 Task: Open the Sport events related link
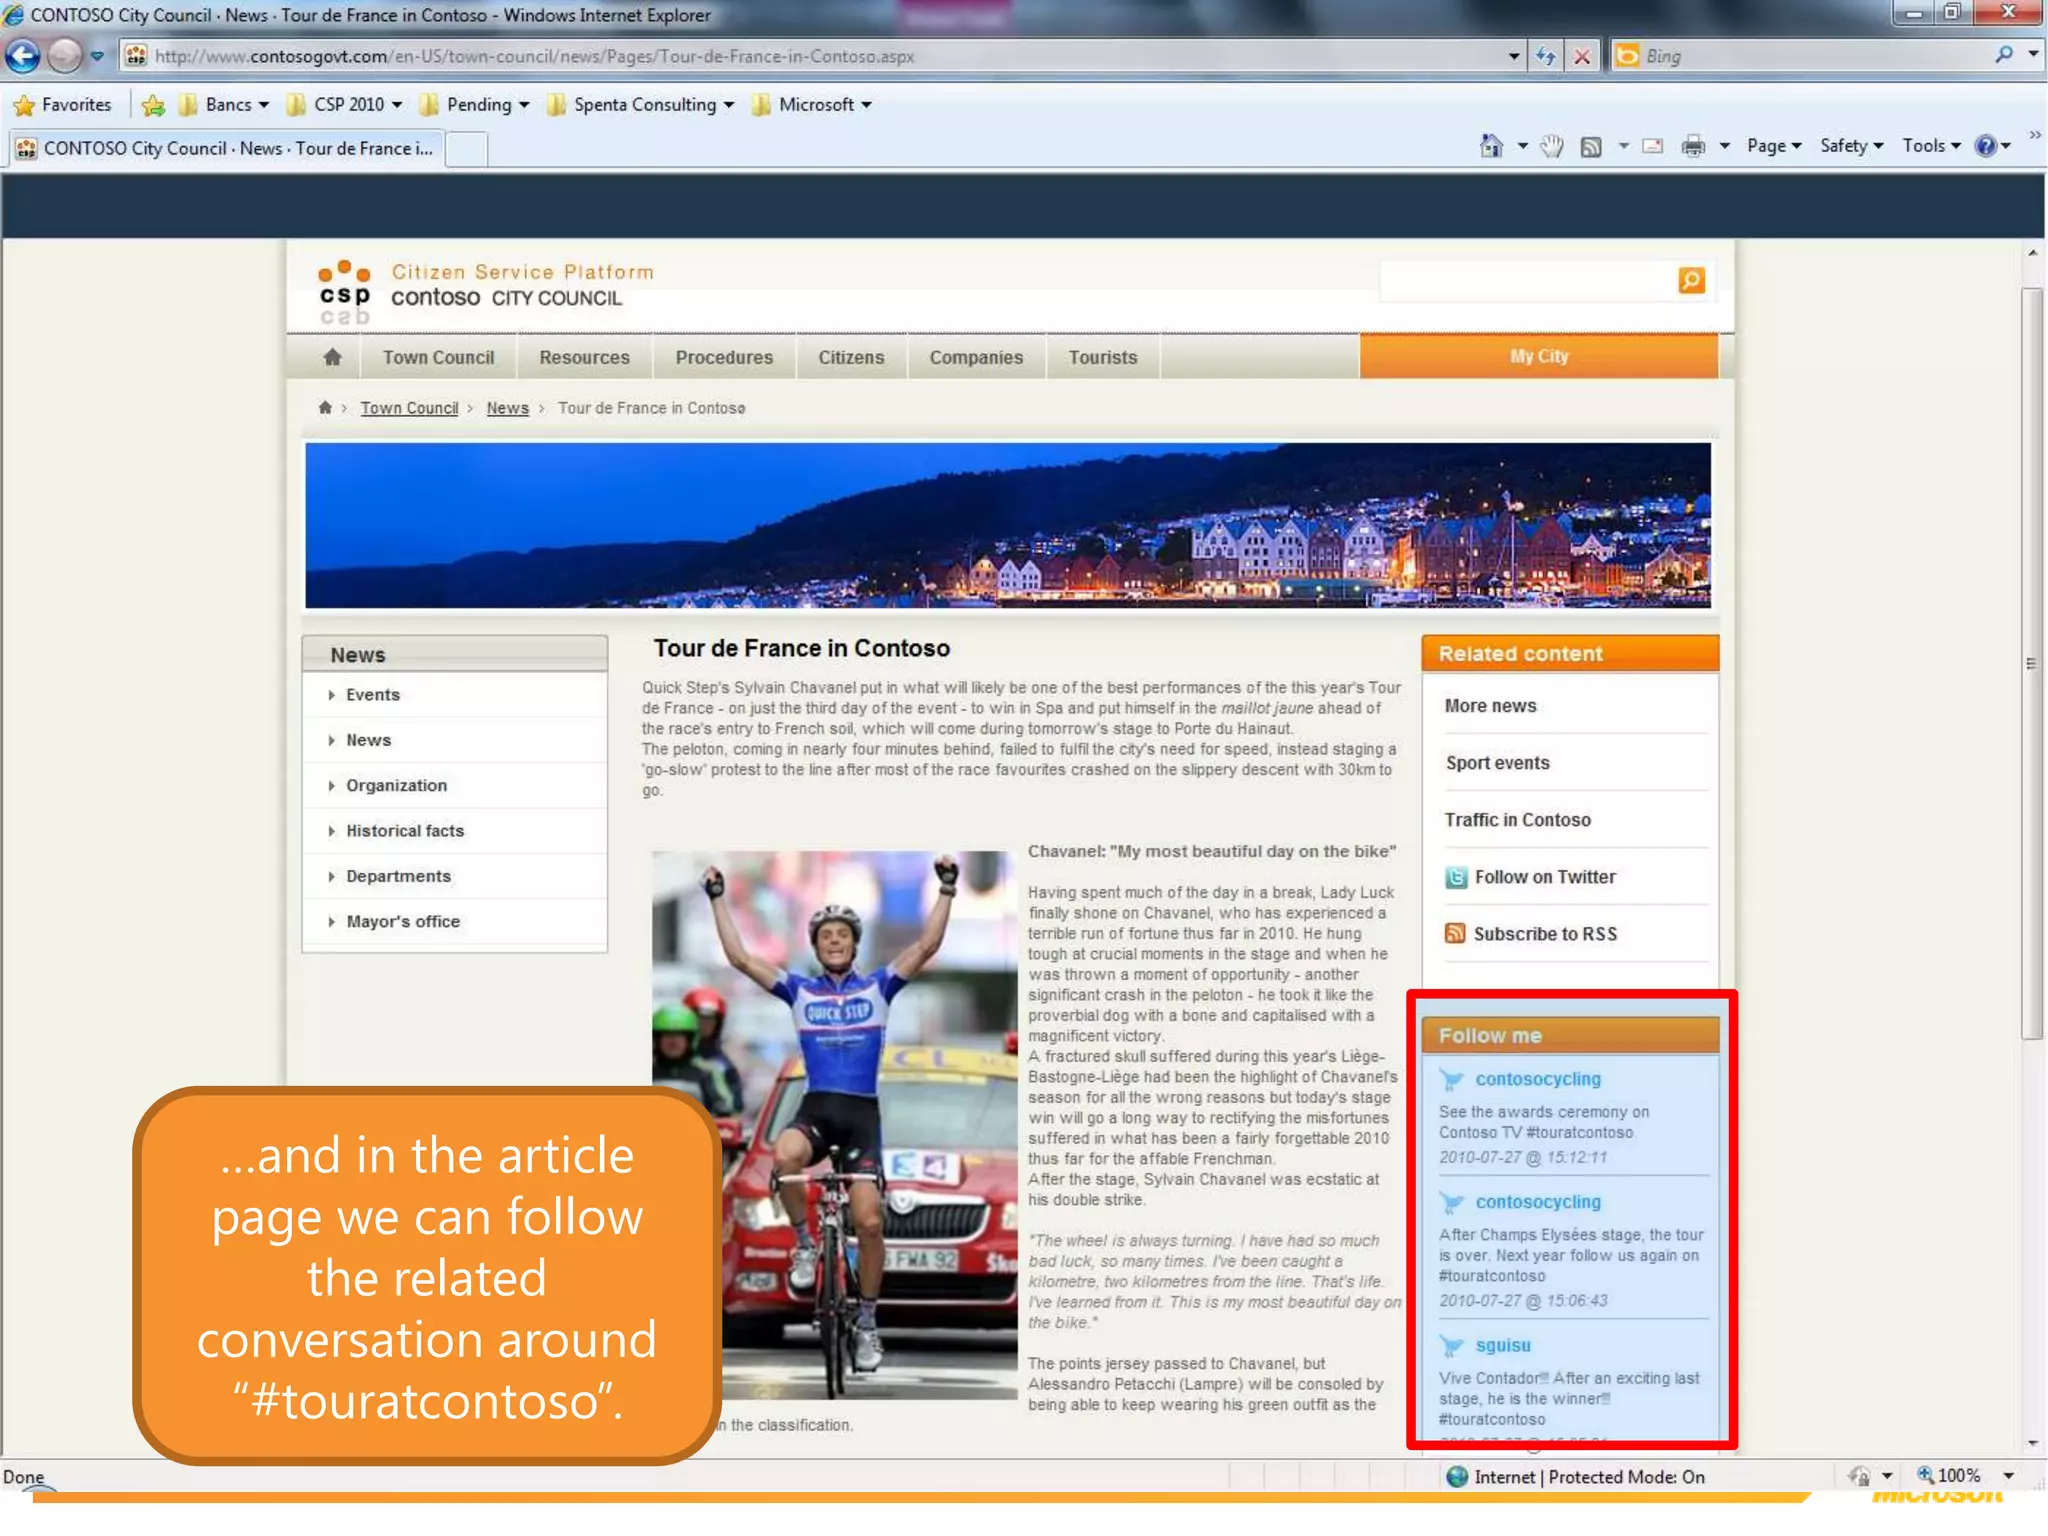1497,763
